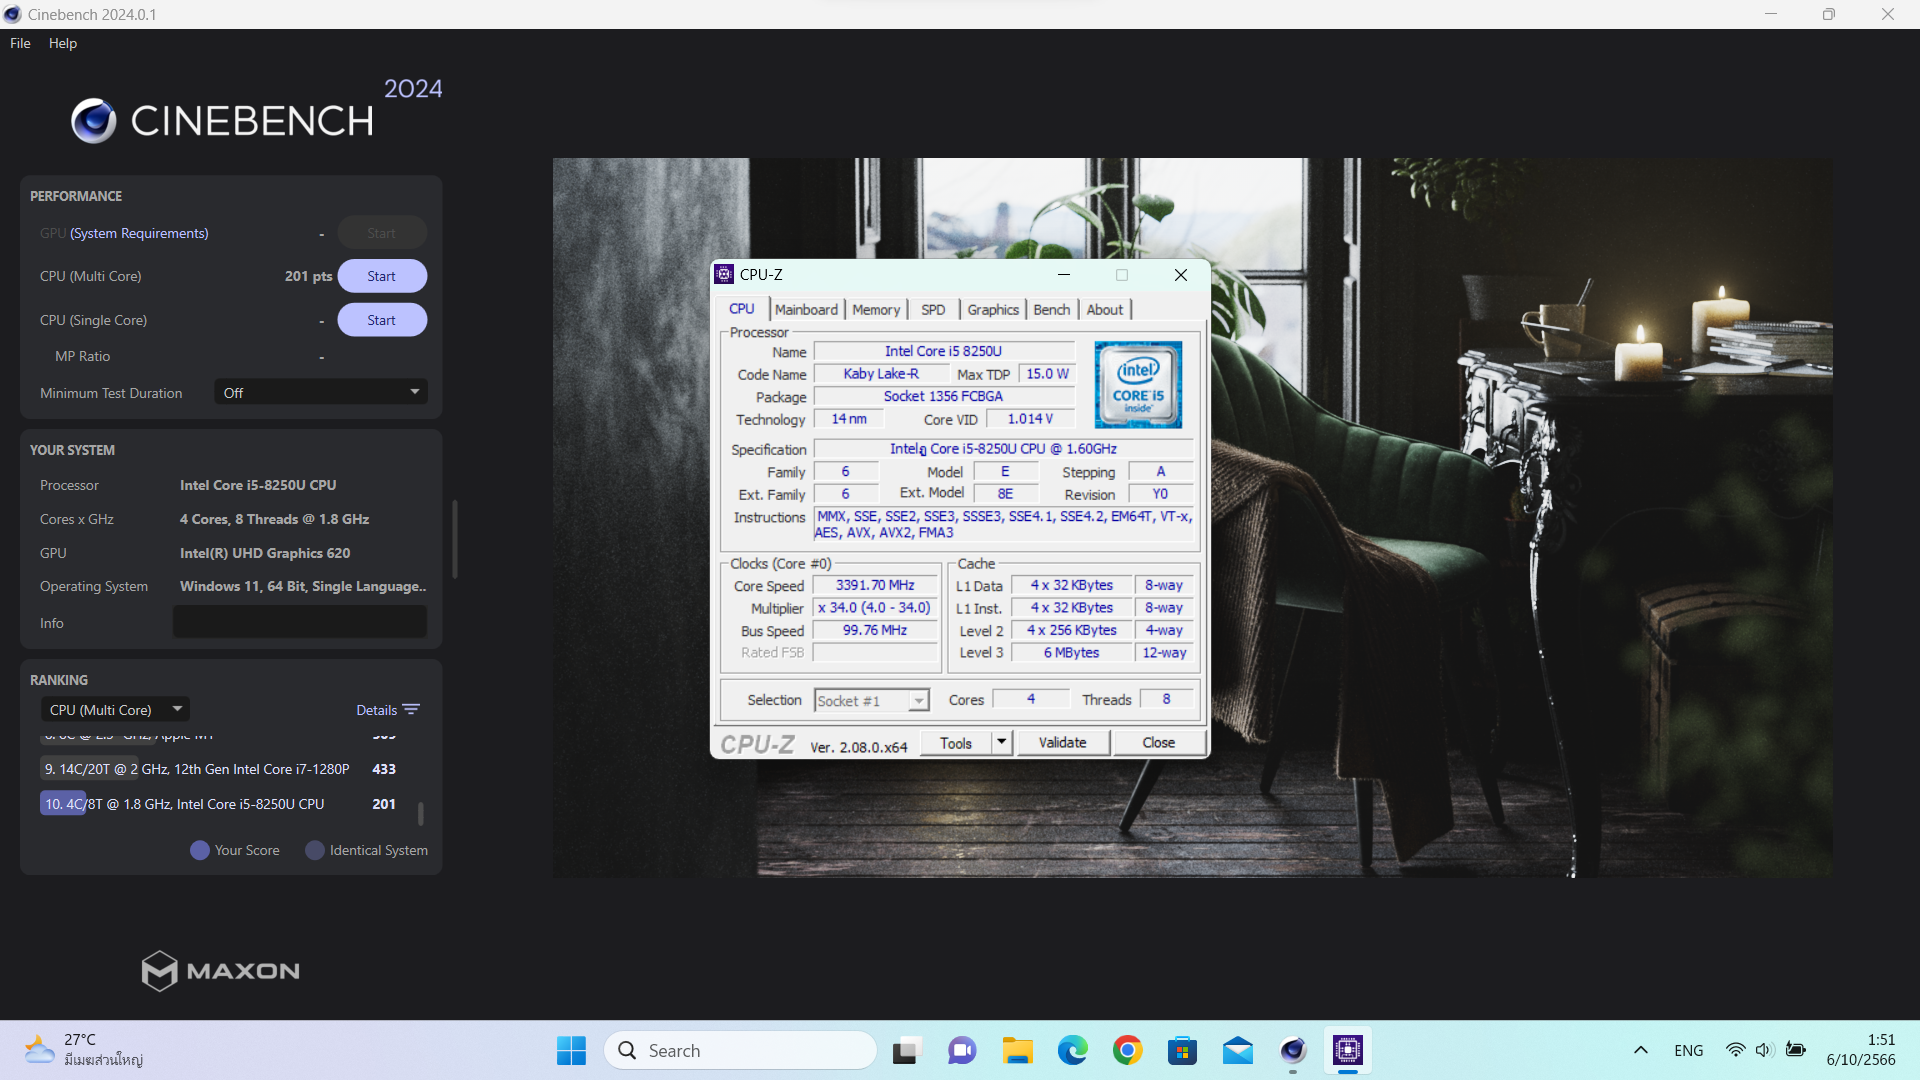
Task: Check the battery status icon
Action: coord(1796,1050)
